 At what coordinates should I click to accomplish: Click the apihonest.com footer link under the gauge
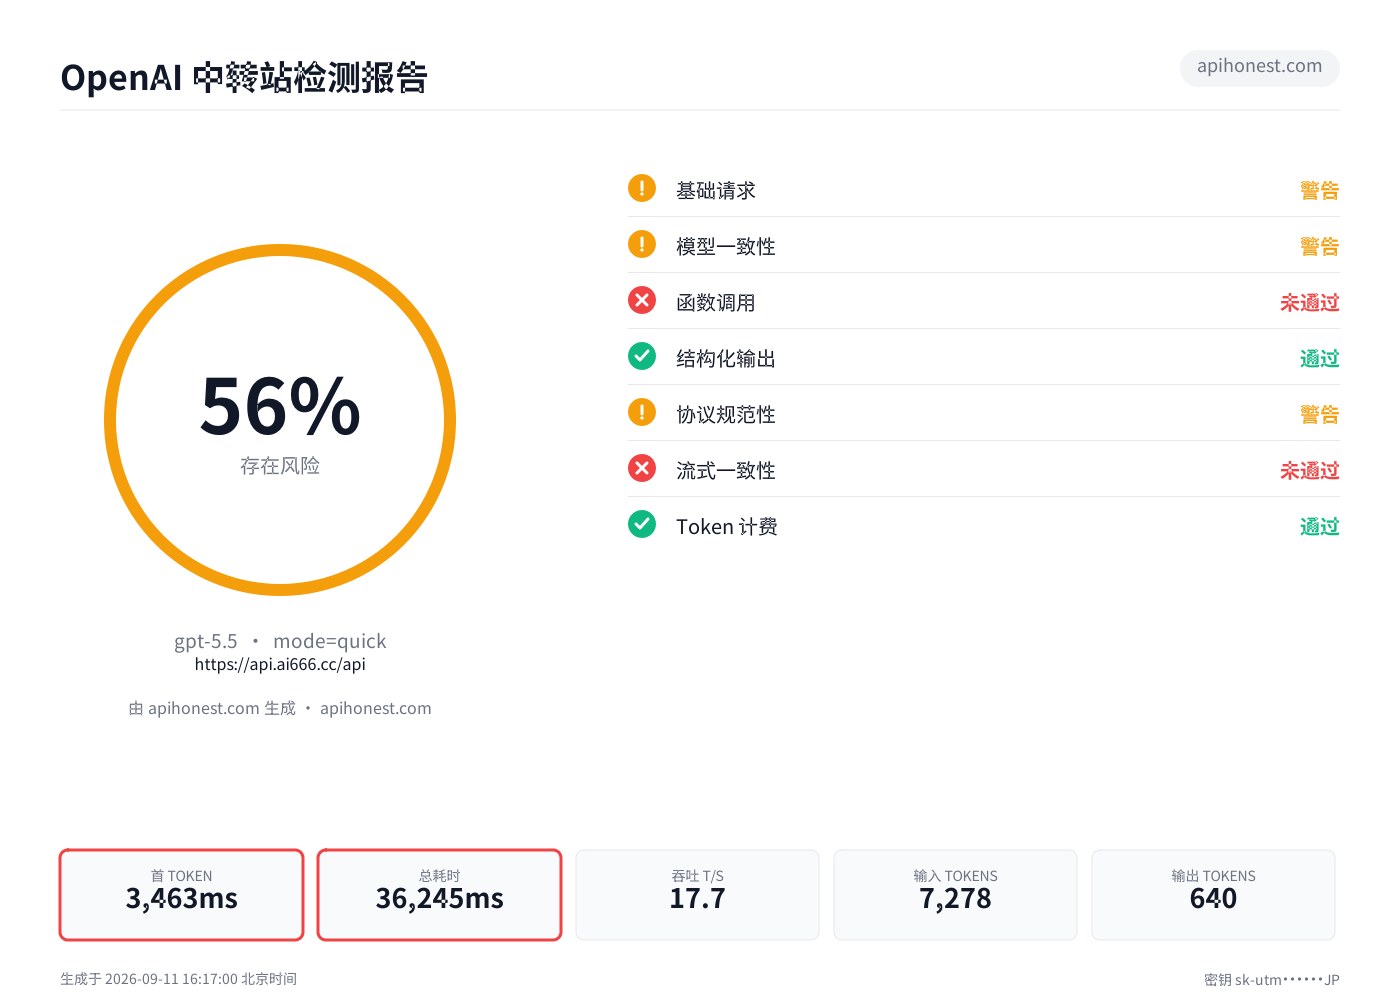pyautogui.click(x=375, y=708)
